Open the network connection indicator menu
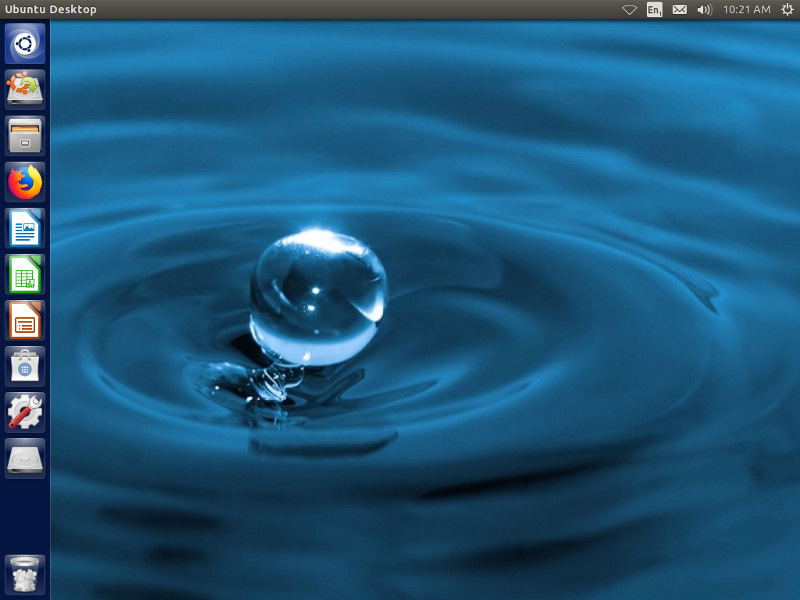This screenshot has height=600, width=800. 630,10
